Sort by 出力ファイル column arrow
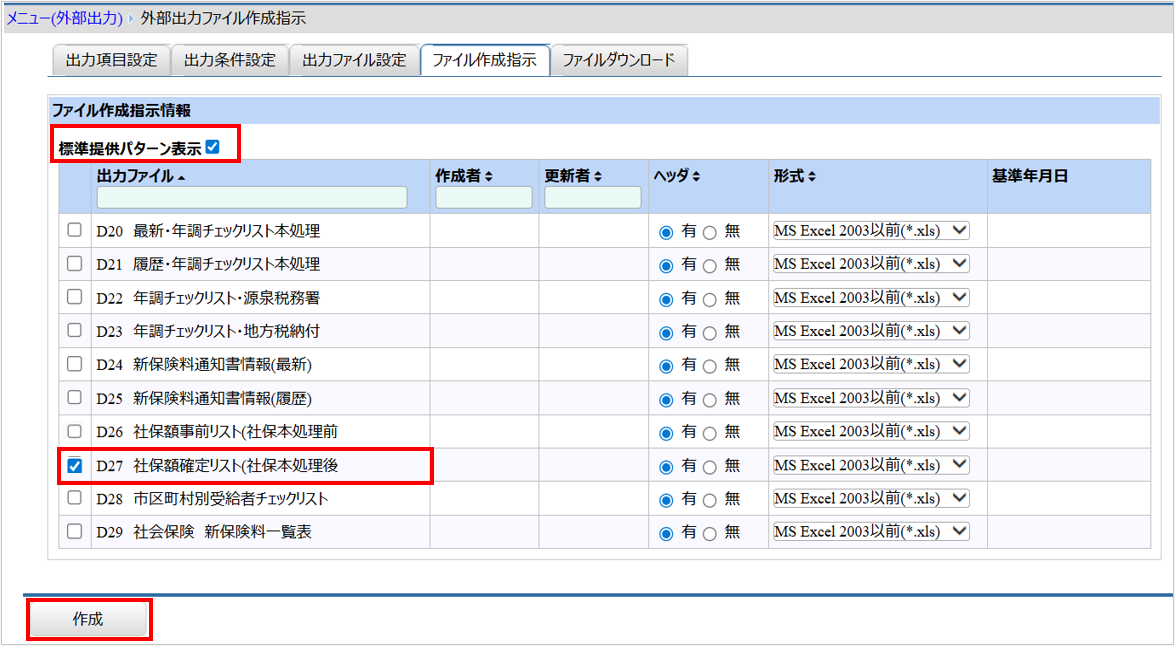The width and height of the screenshot is (1175, 646). coord(182,178)
